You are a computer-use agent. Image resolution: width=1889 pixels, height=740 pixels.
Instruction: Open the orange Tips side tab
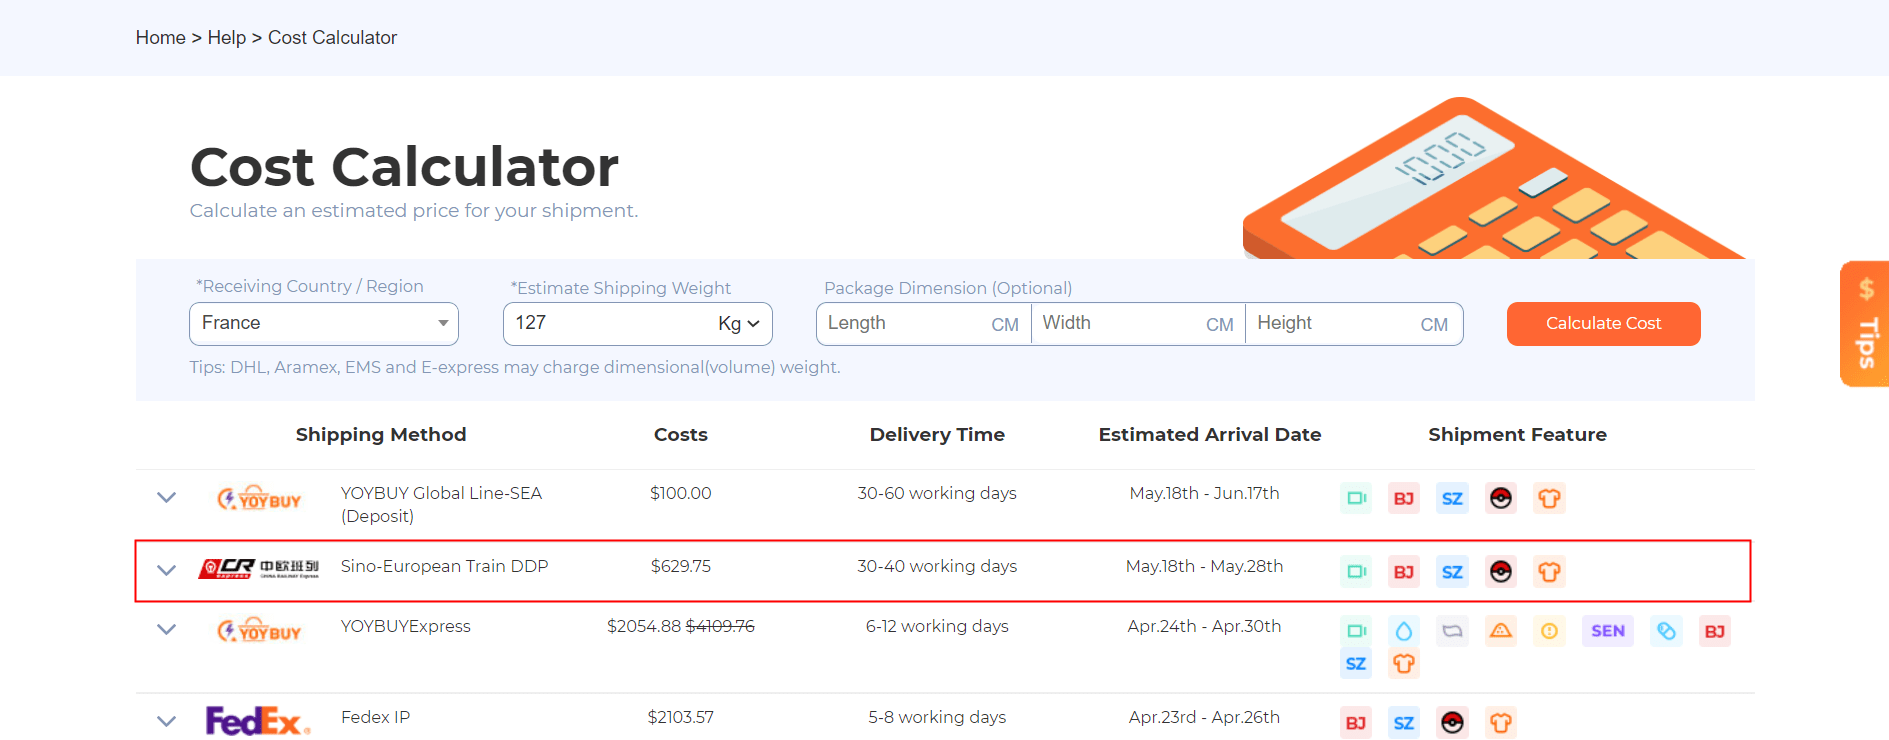[1865, 324]
